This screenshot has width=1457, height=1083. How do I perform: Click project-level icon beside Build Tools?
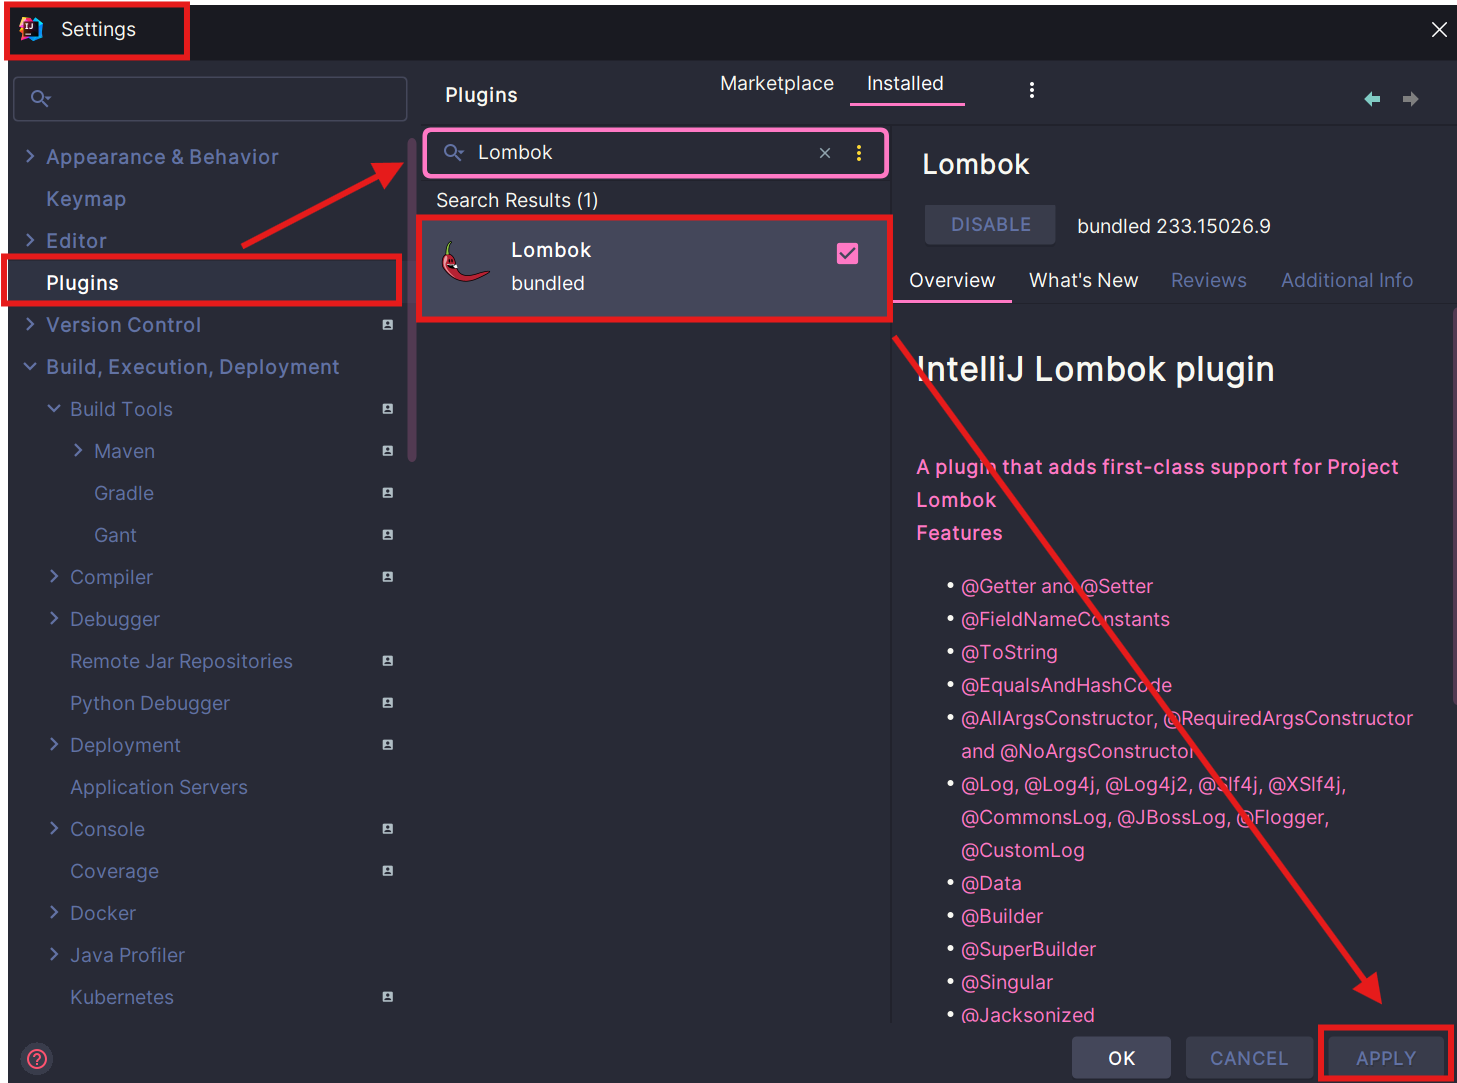[387, 409]
